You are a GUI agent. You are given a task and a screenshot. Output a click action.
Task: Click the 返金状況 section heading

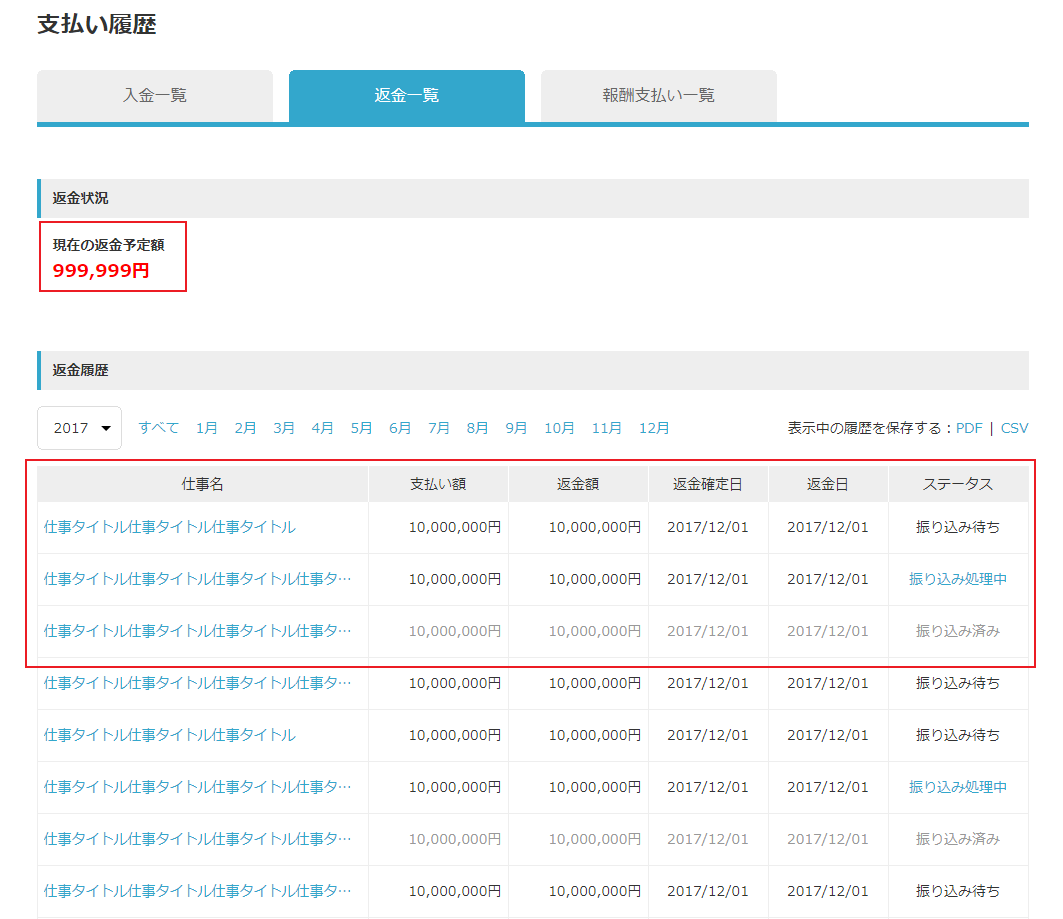tap(80, 198)
